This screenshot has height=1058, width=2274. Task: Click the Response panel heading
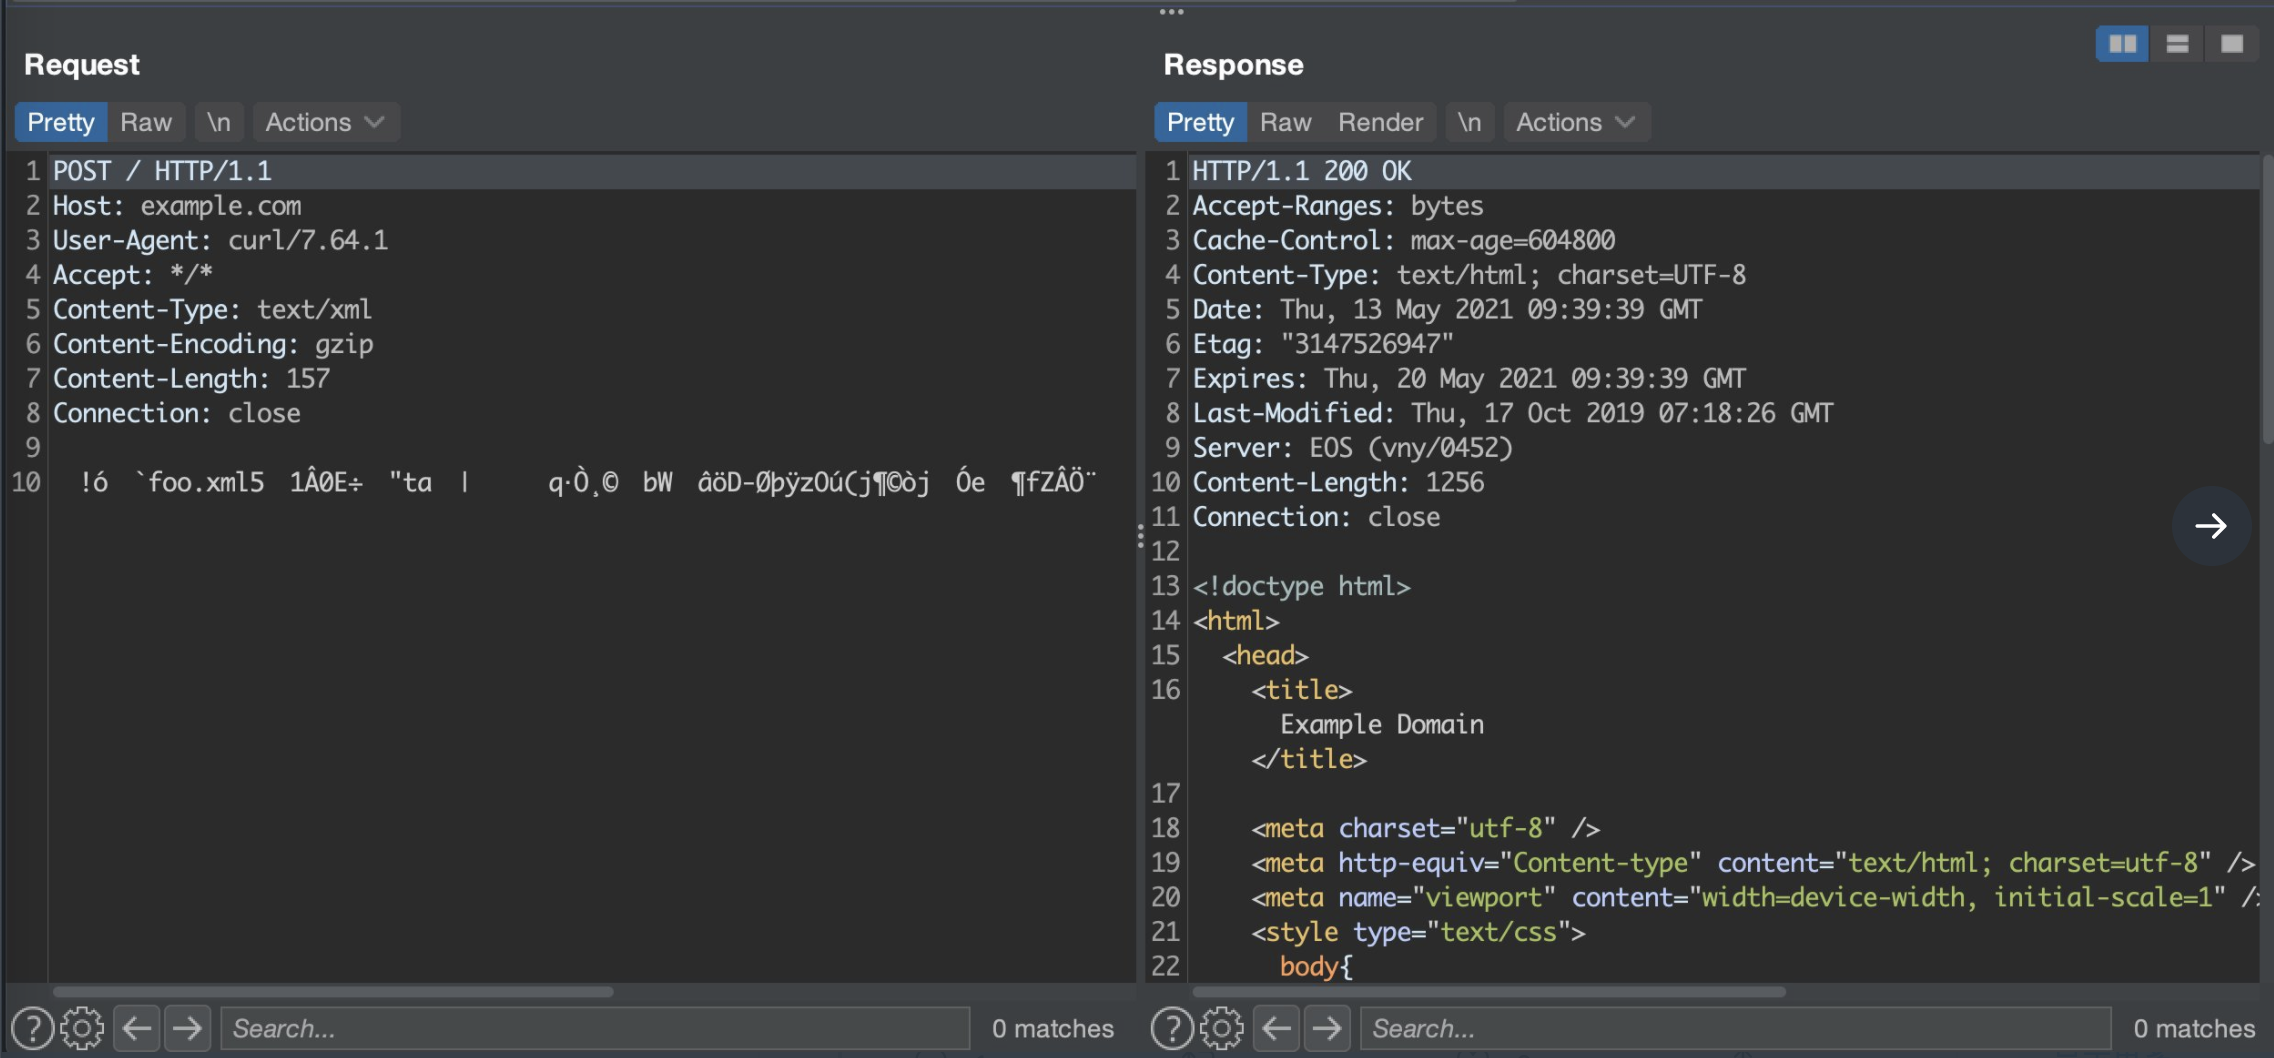tap(1233, 64)
